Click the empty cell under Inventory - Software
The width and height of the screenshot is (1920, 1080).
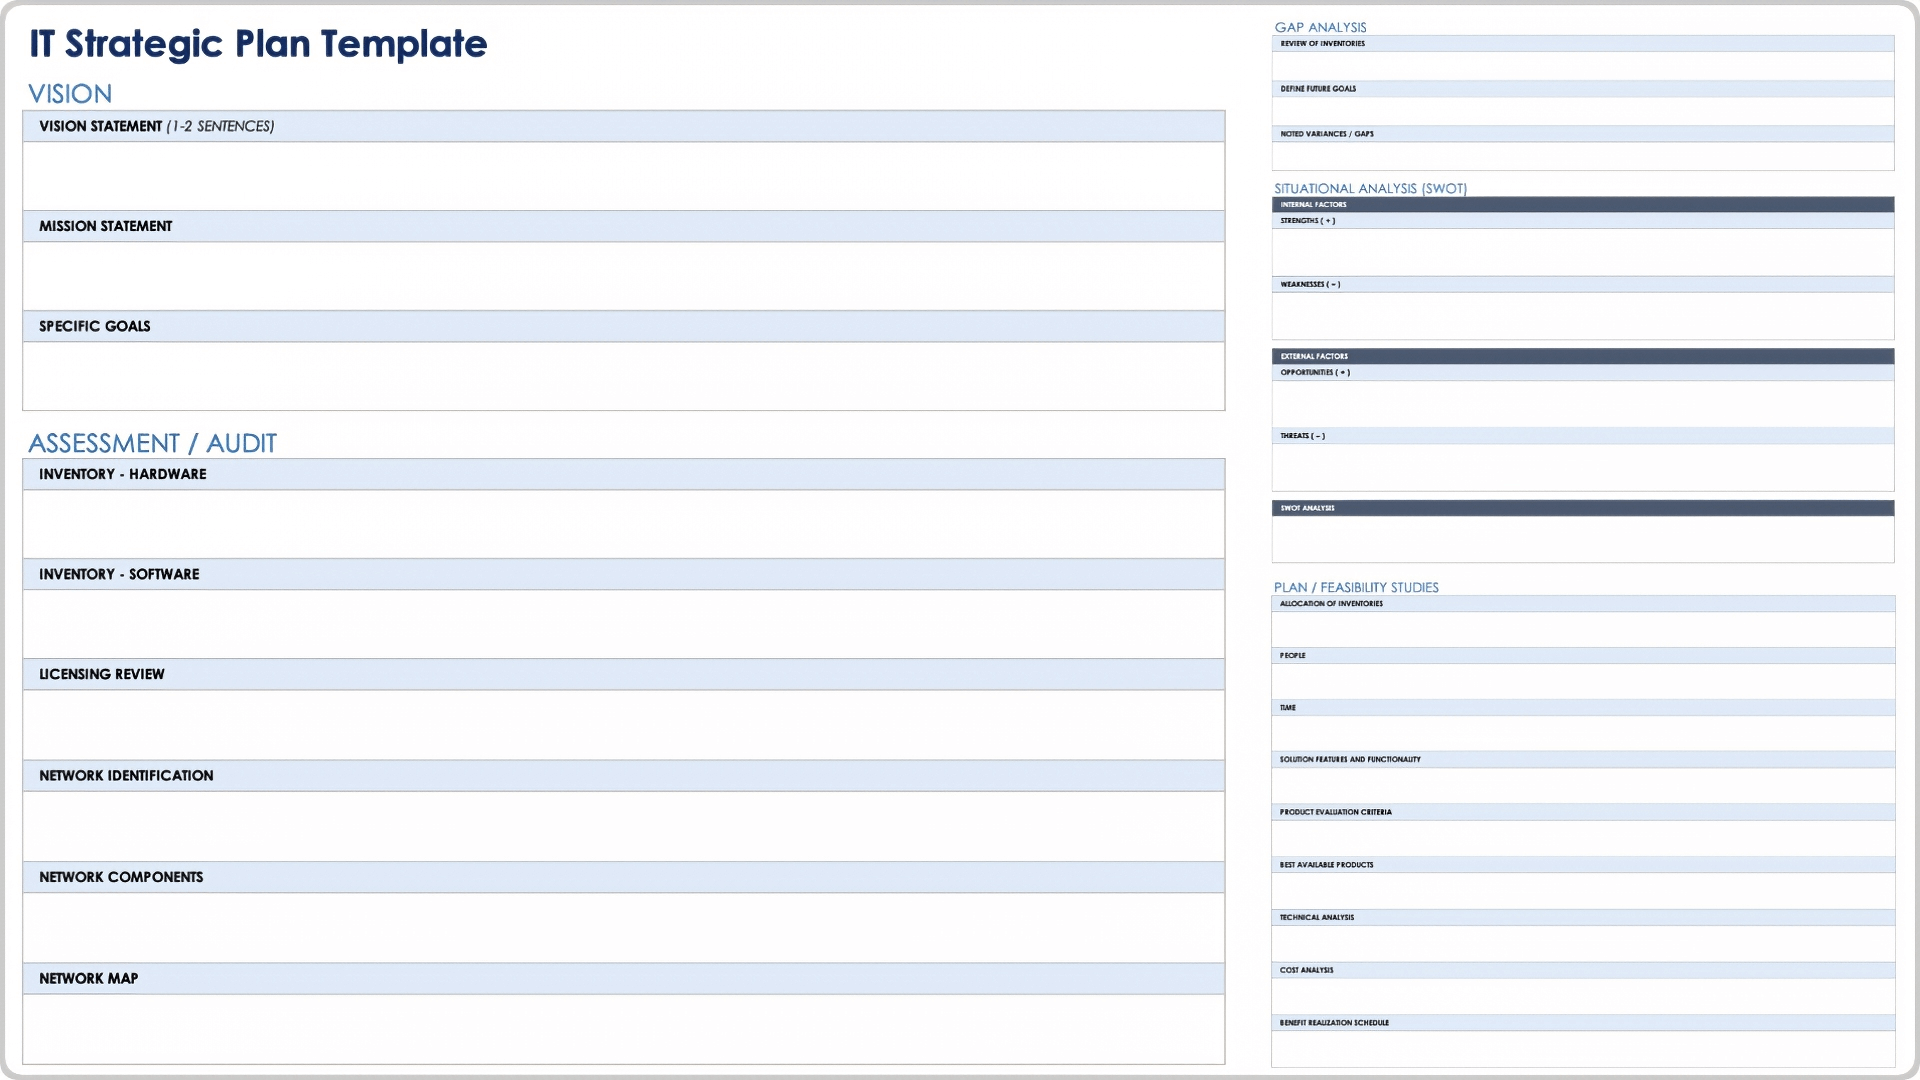623,624
